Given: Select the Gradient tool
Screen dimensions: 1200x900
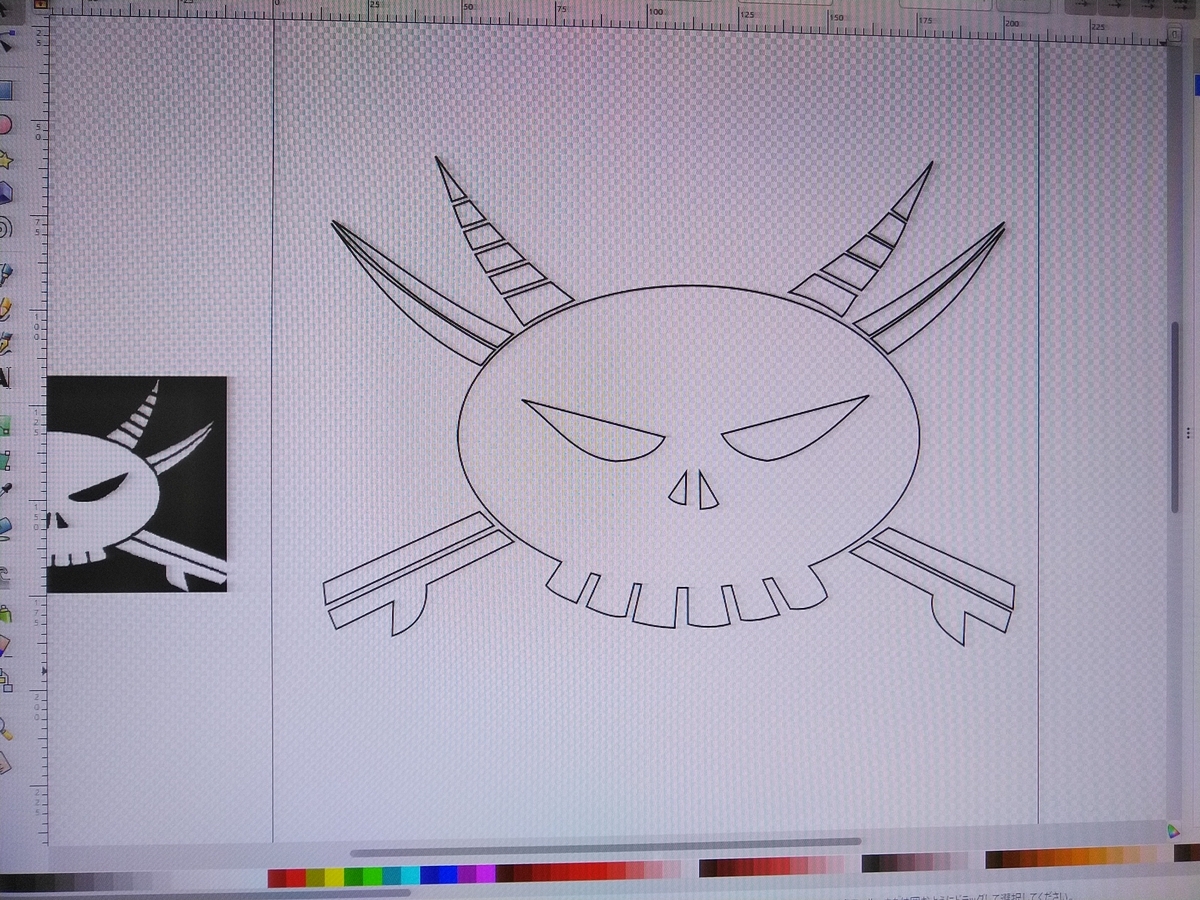Looking at the screenshot, I should coord(4,425).
